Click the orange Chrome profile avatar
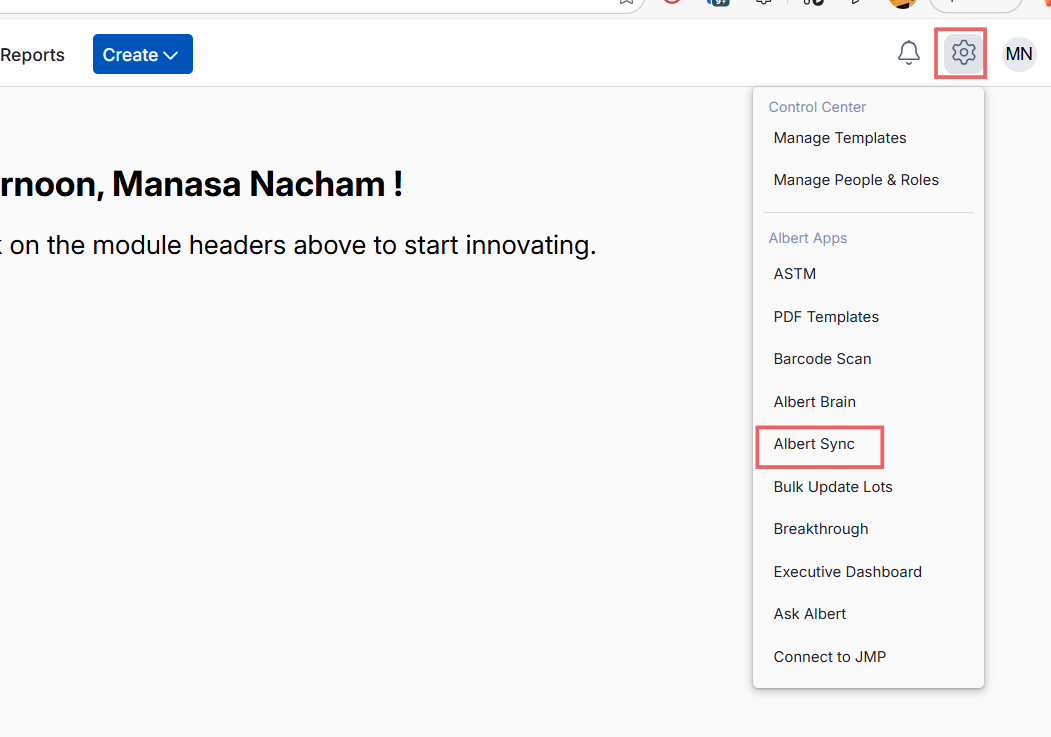Image resolution: width=1051 pixels, height=737 pixels. (903, 3)
